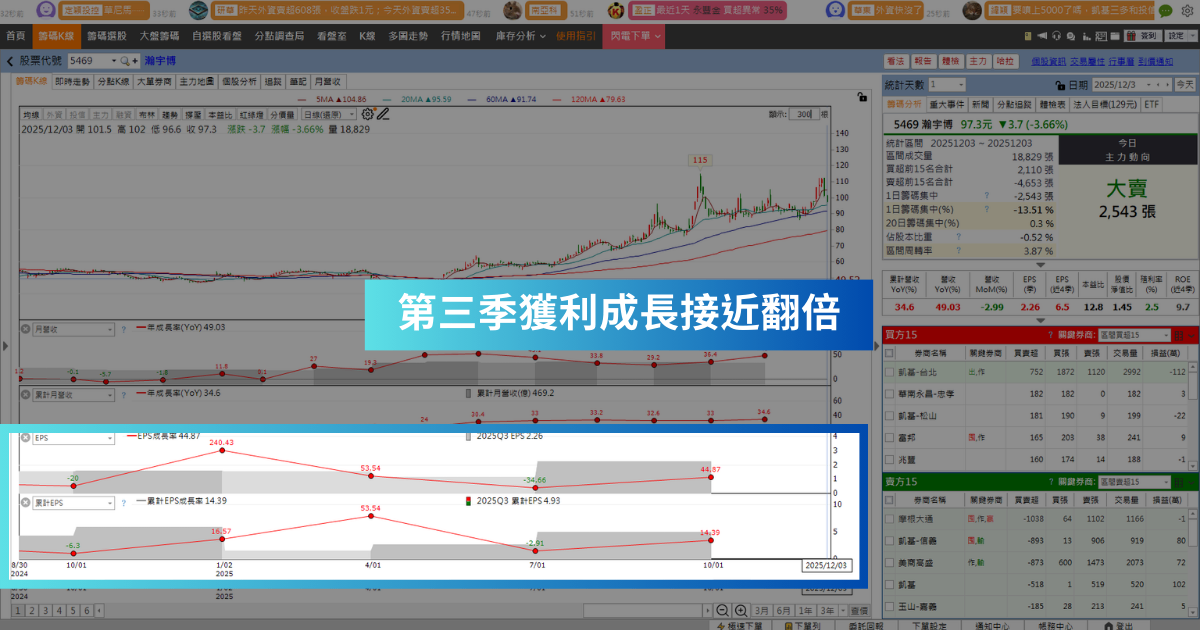Click the chart horizontal scrollbar
1200x630 pixels.
click(x=645, y=610)
